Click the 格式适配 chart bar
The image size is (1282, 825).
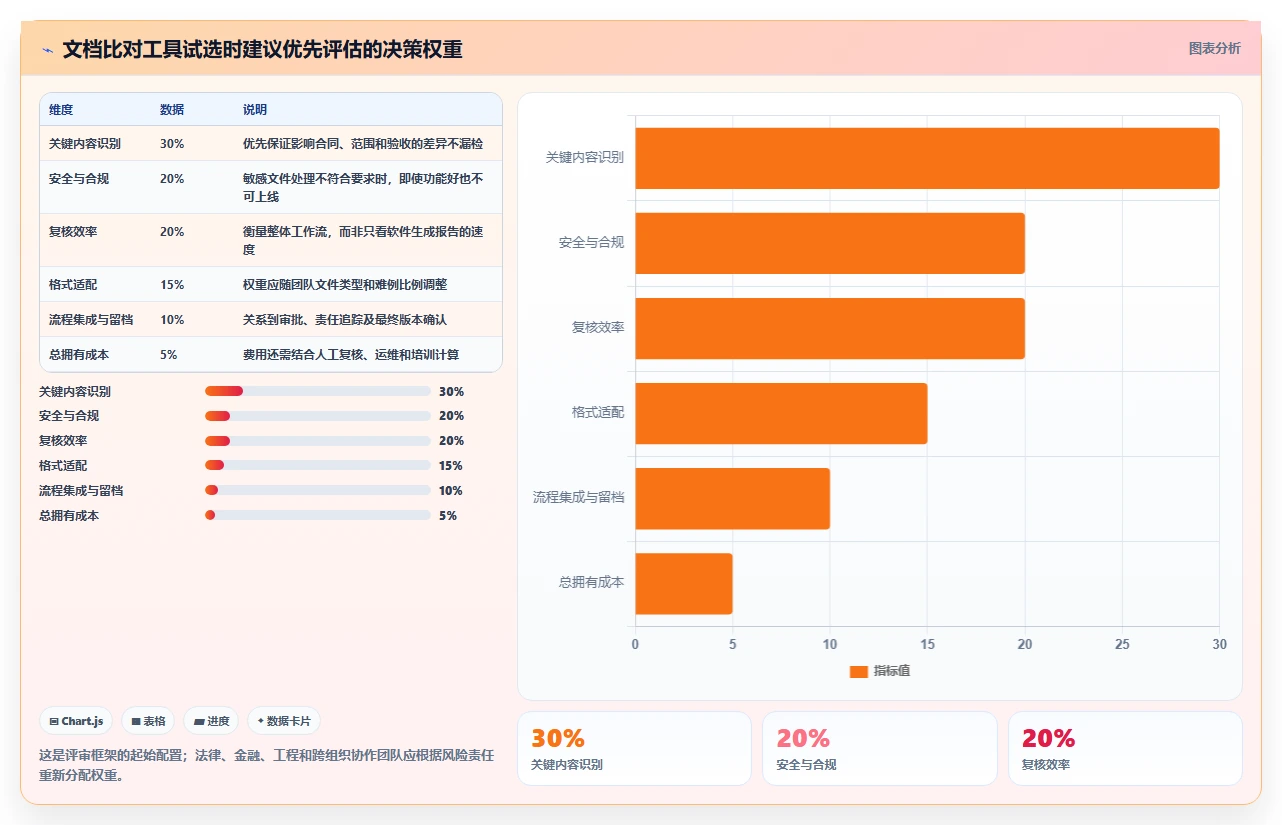point(781,413)
